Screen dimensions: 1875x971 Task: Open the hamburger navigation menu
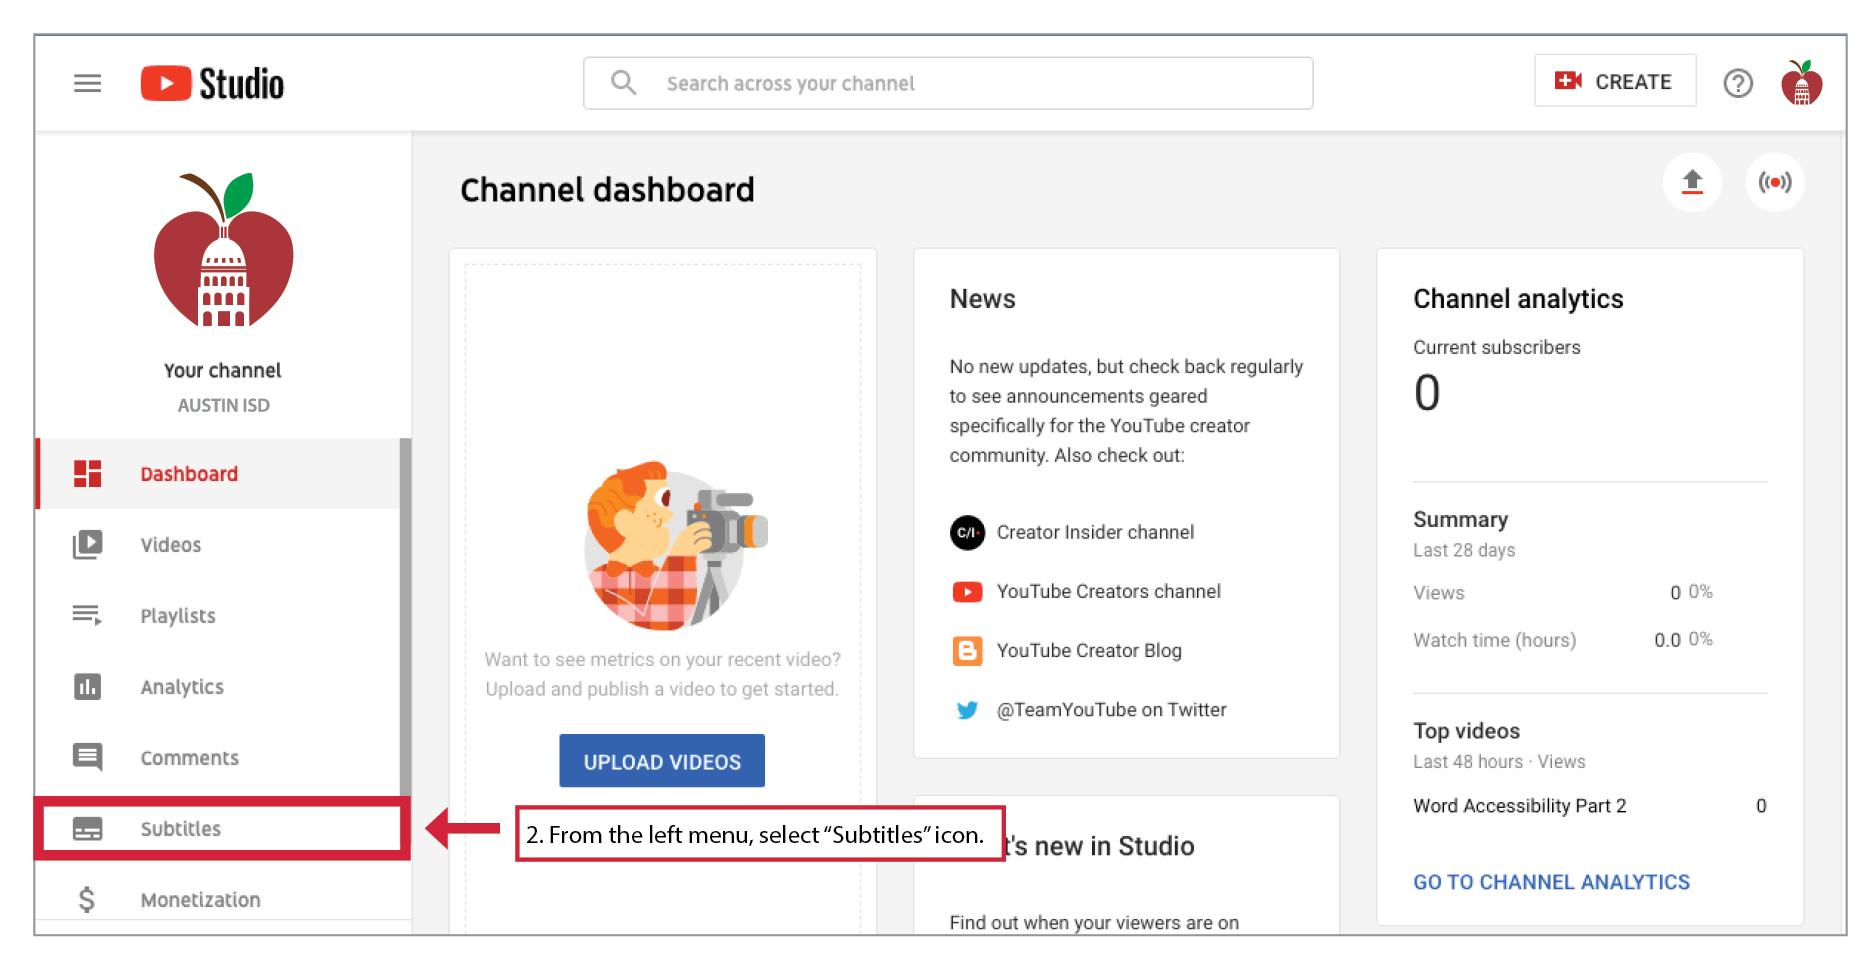click(x=88, y=83)
